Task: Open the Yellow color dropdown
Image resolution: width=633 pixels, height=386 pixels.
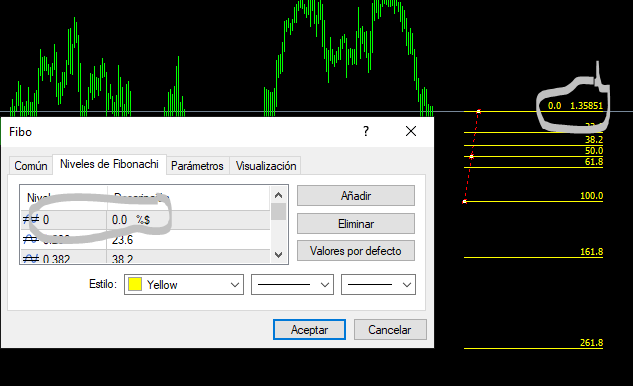Action: coord(184,285)
